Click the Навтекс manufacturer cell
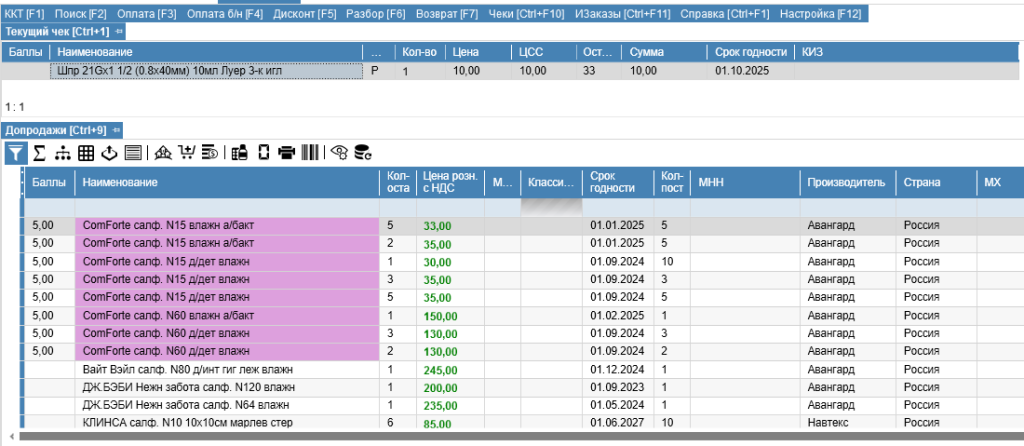This screenshot has height=446, width=1024. (848, 423)
